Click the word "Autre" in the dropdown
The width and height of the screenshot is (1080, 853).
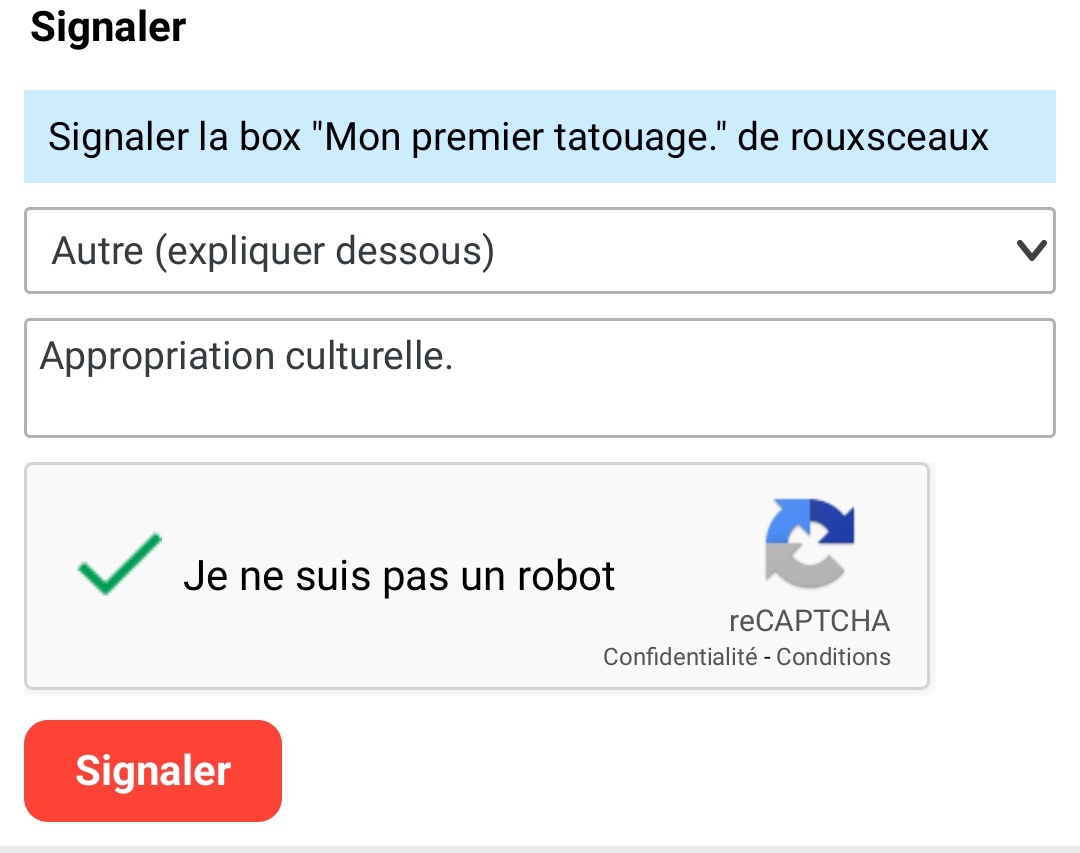97,251
